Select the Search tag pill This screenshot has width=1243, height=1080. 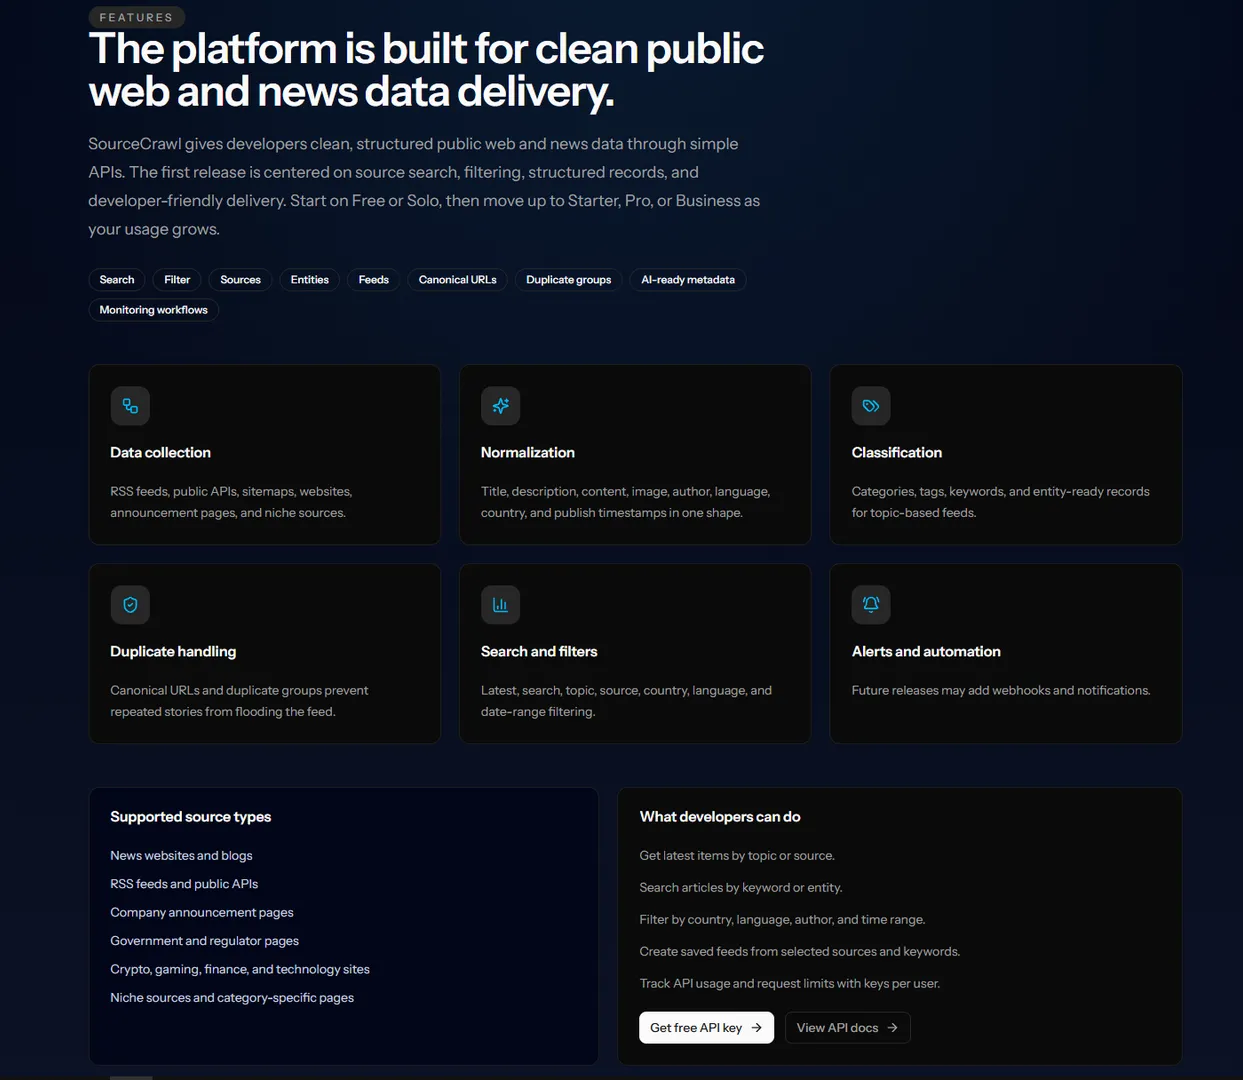tap(117, 280)
